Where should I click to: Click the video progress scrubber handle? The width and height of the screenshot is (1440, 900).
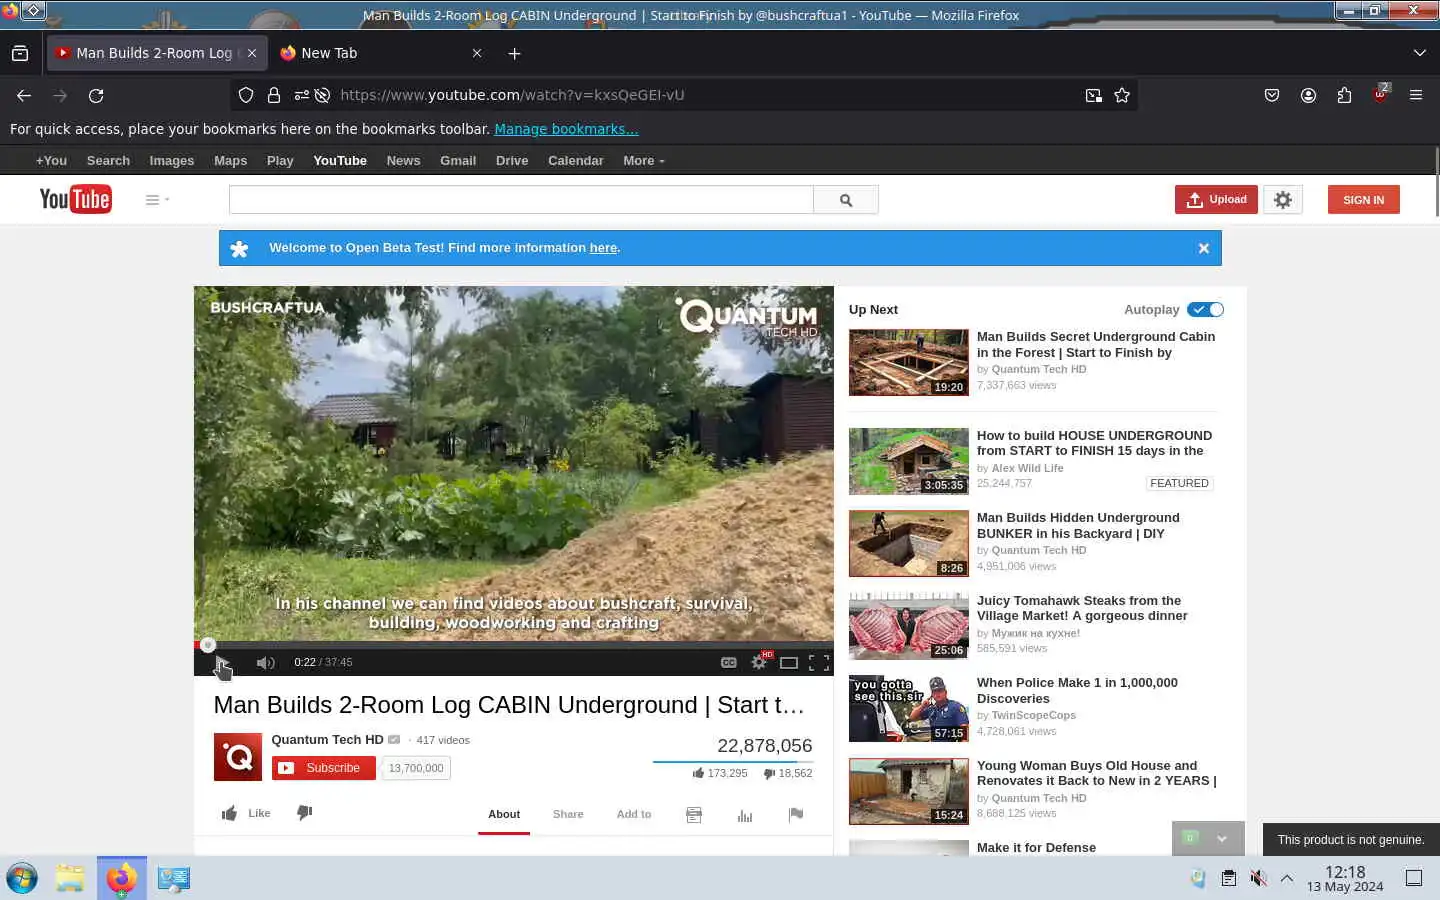click(207, 646)
